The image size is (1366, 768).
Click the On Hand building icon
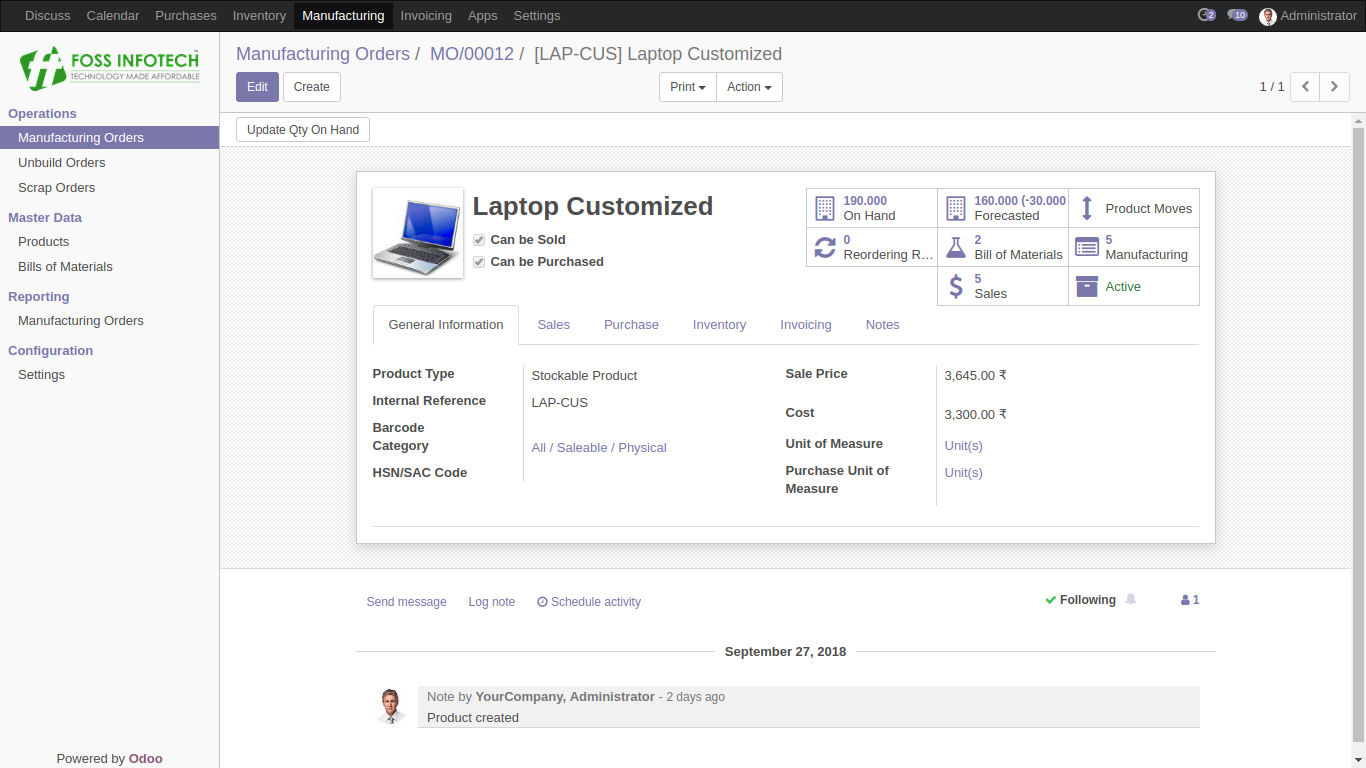point(824,208)
